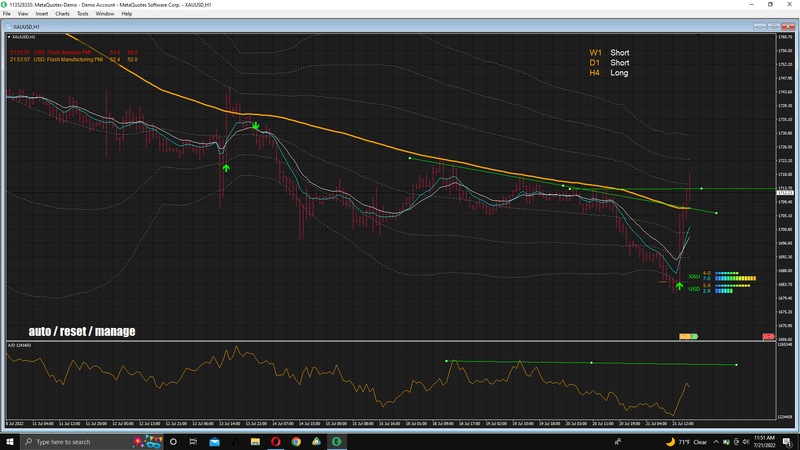800x450 pixels.
Task: Expand the chart title dropdown triangle
Action: coord(9,38)
